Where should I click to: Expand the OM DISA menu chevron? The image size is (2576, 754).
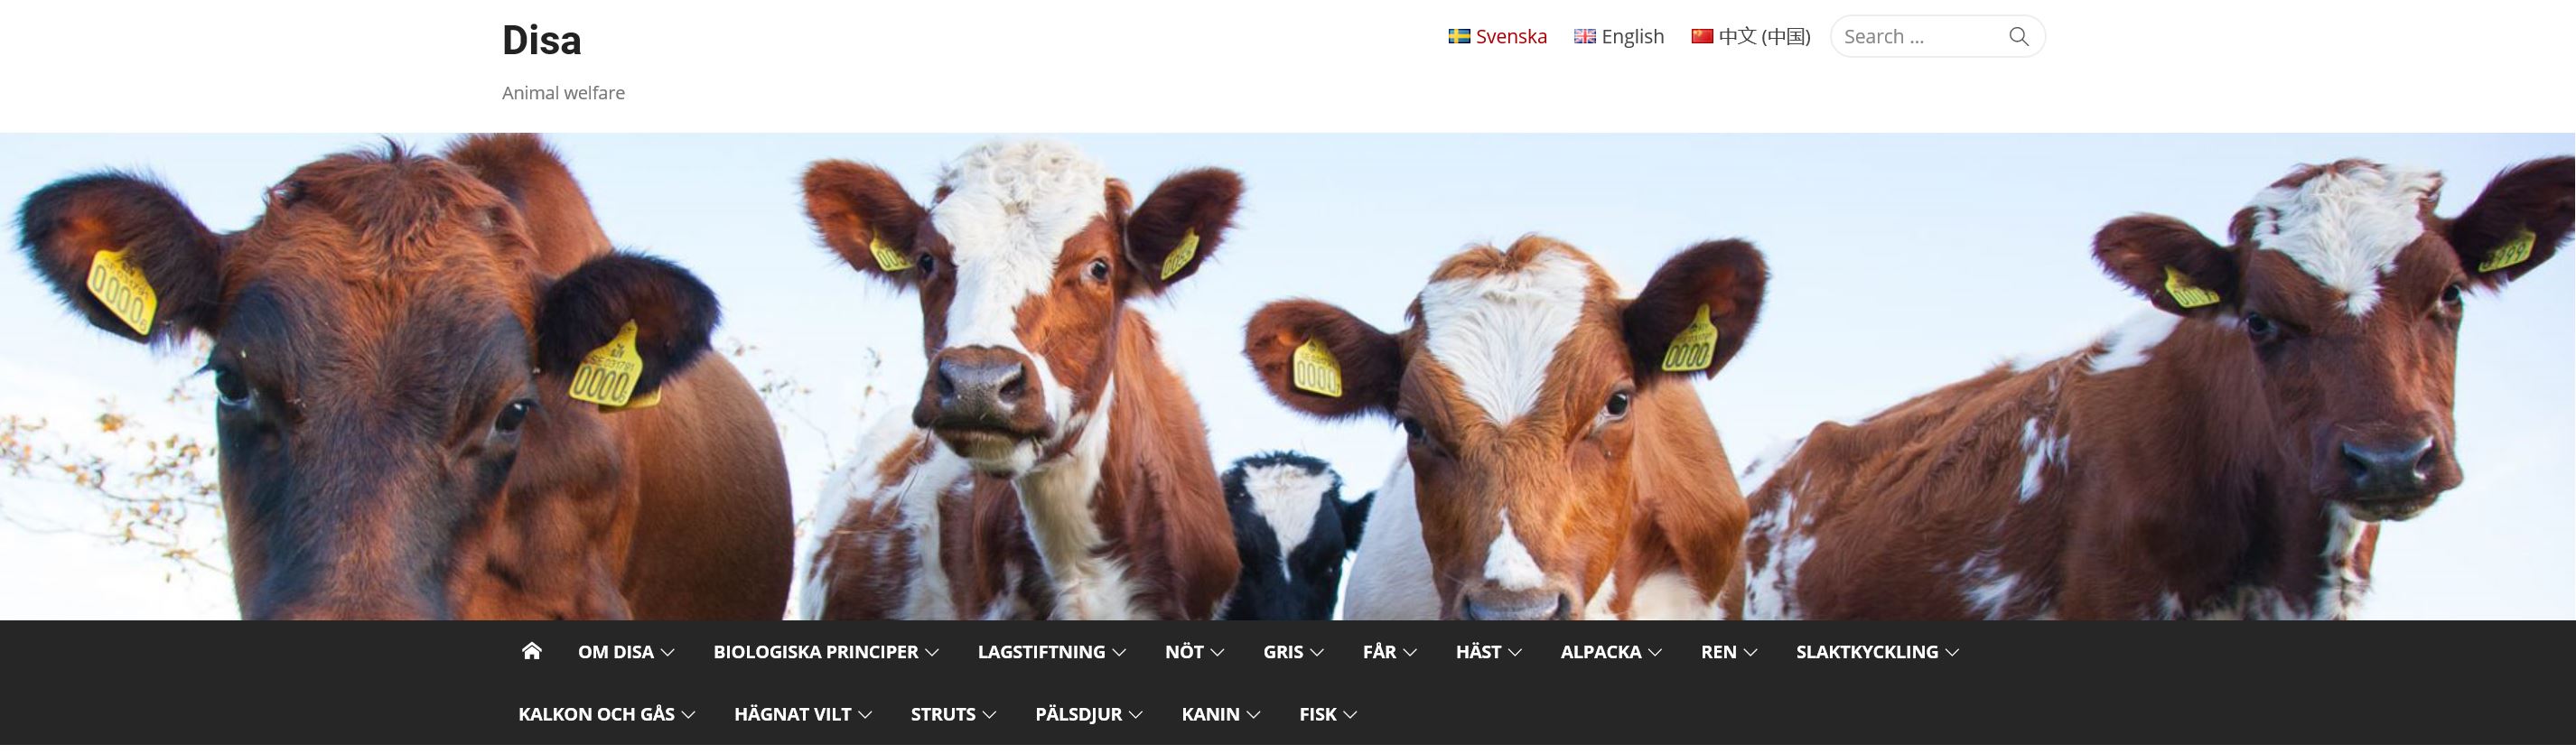click(x=667, y=652)
